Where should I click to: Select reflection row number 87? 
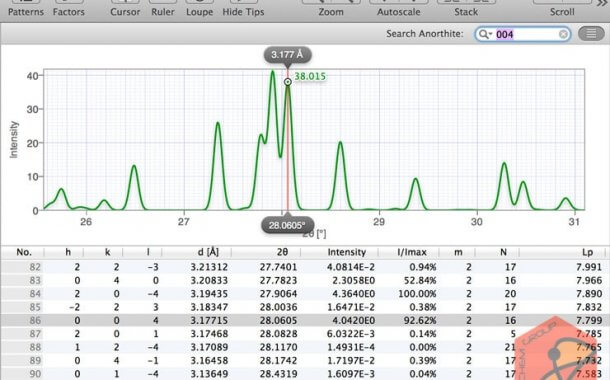click(305, 334)
